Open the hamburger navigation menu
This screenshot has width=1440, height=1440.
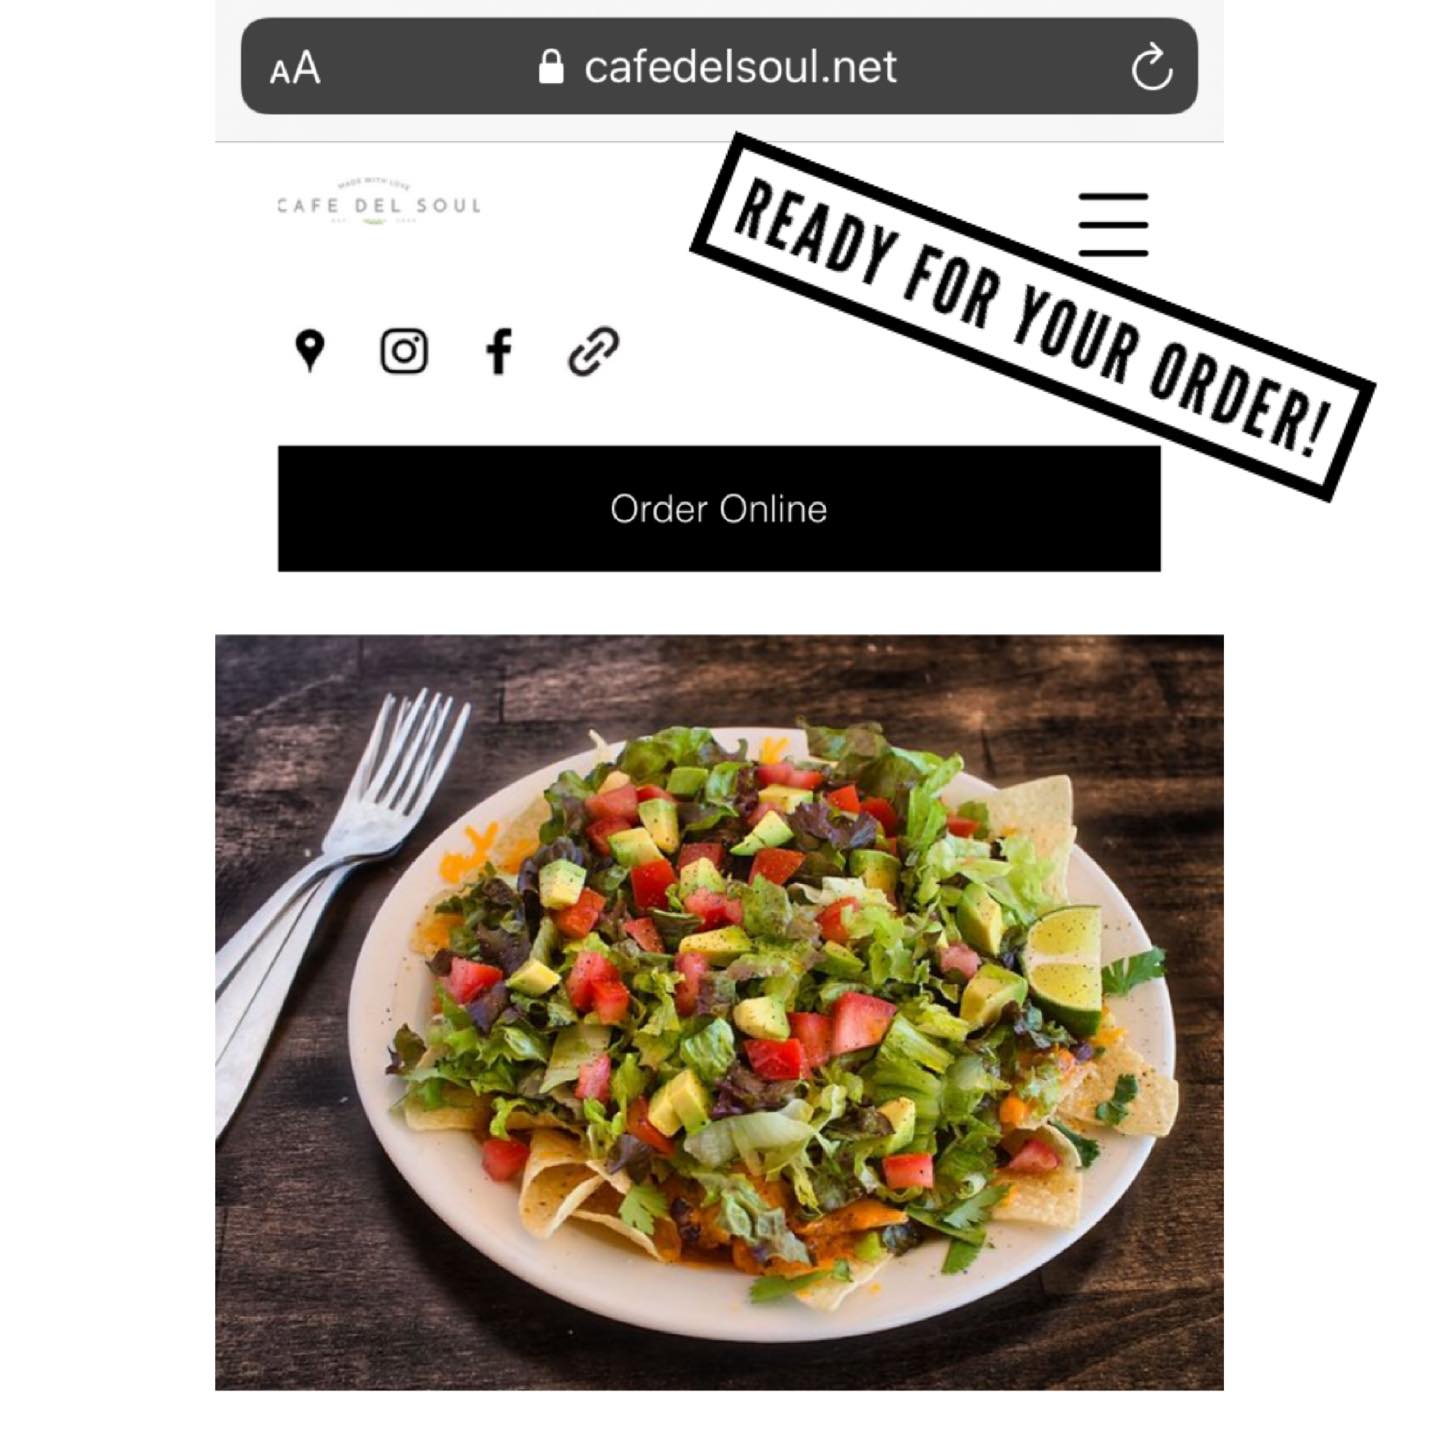[1113, 224]
